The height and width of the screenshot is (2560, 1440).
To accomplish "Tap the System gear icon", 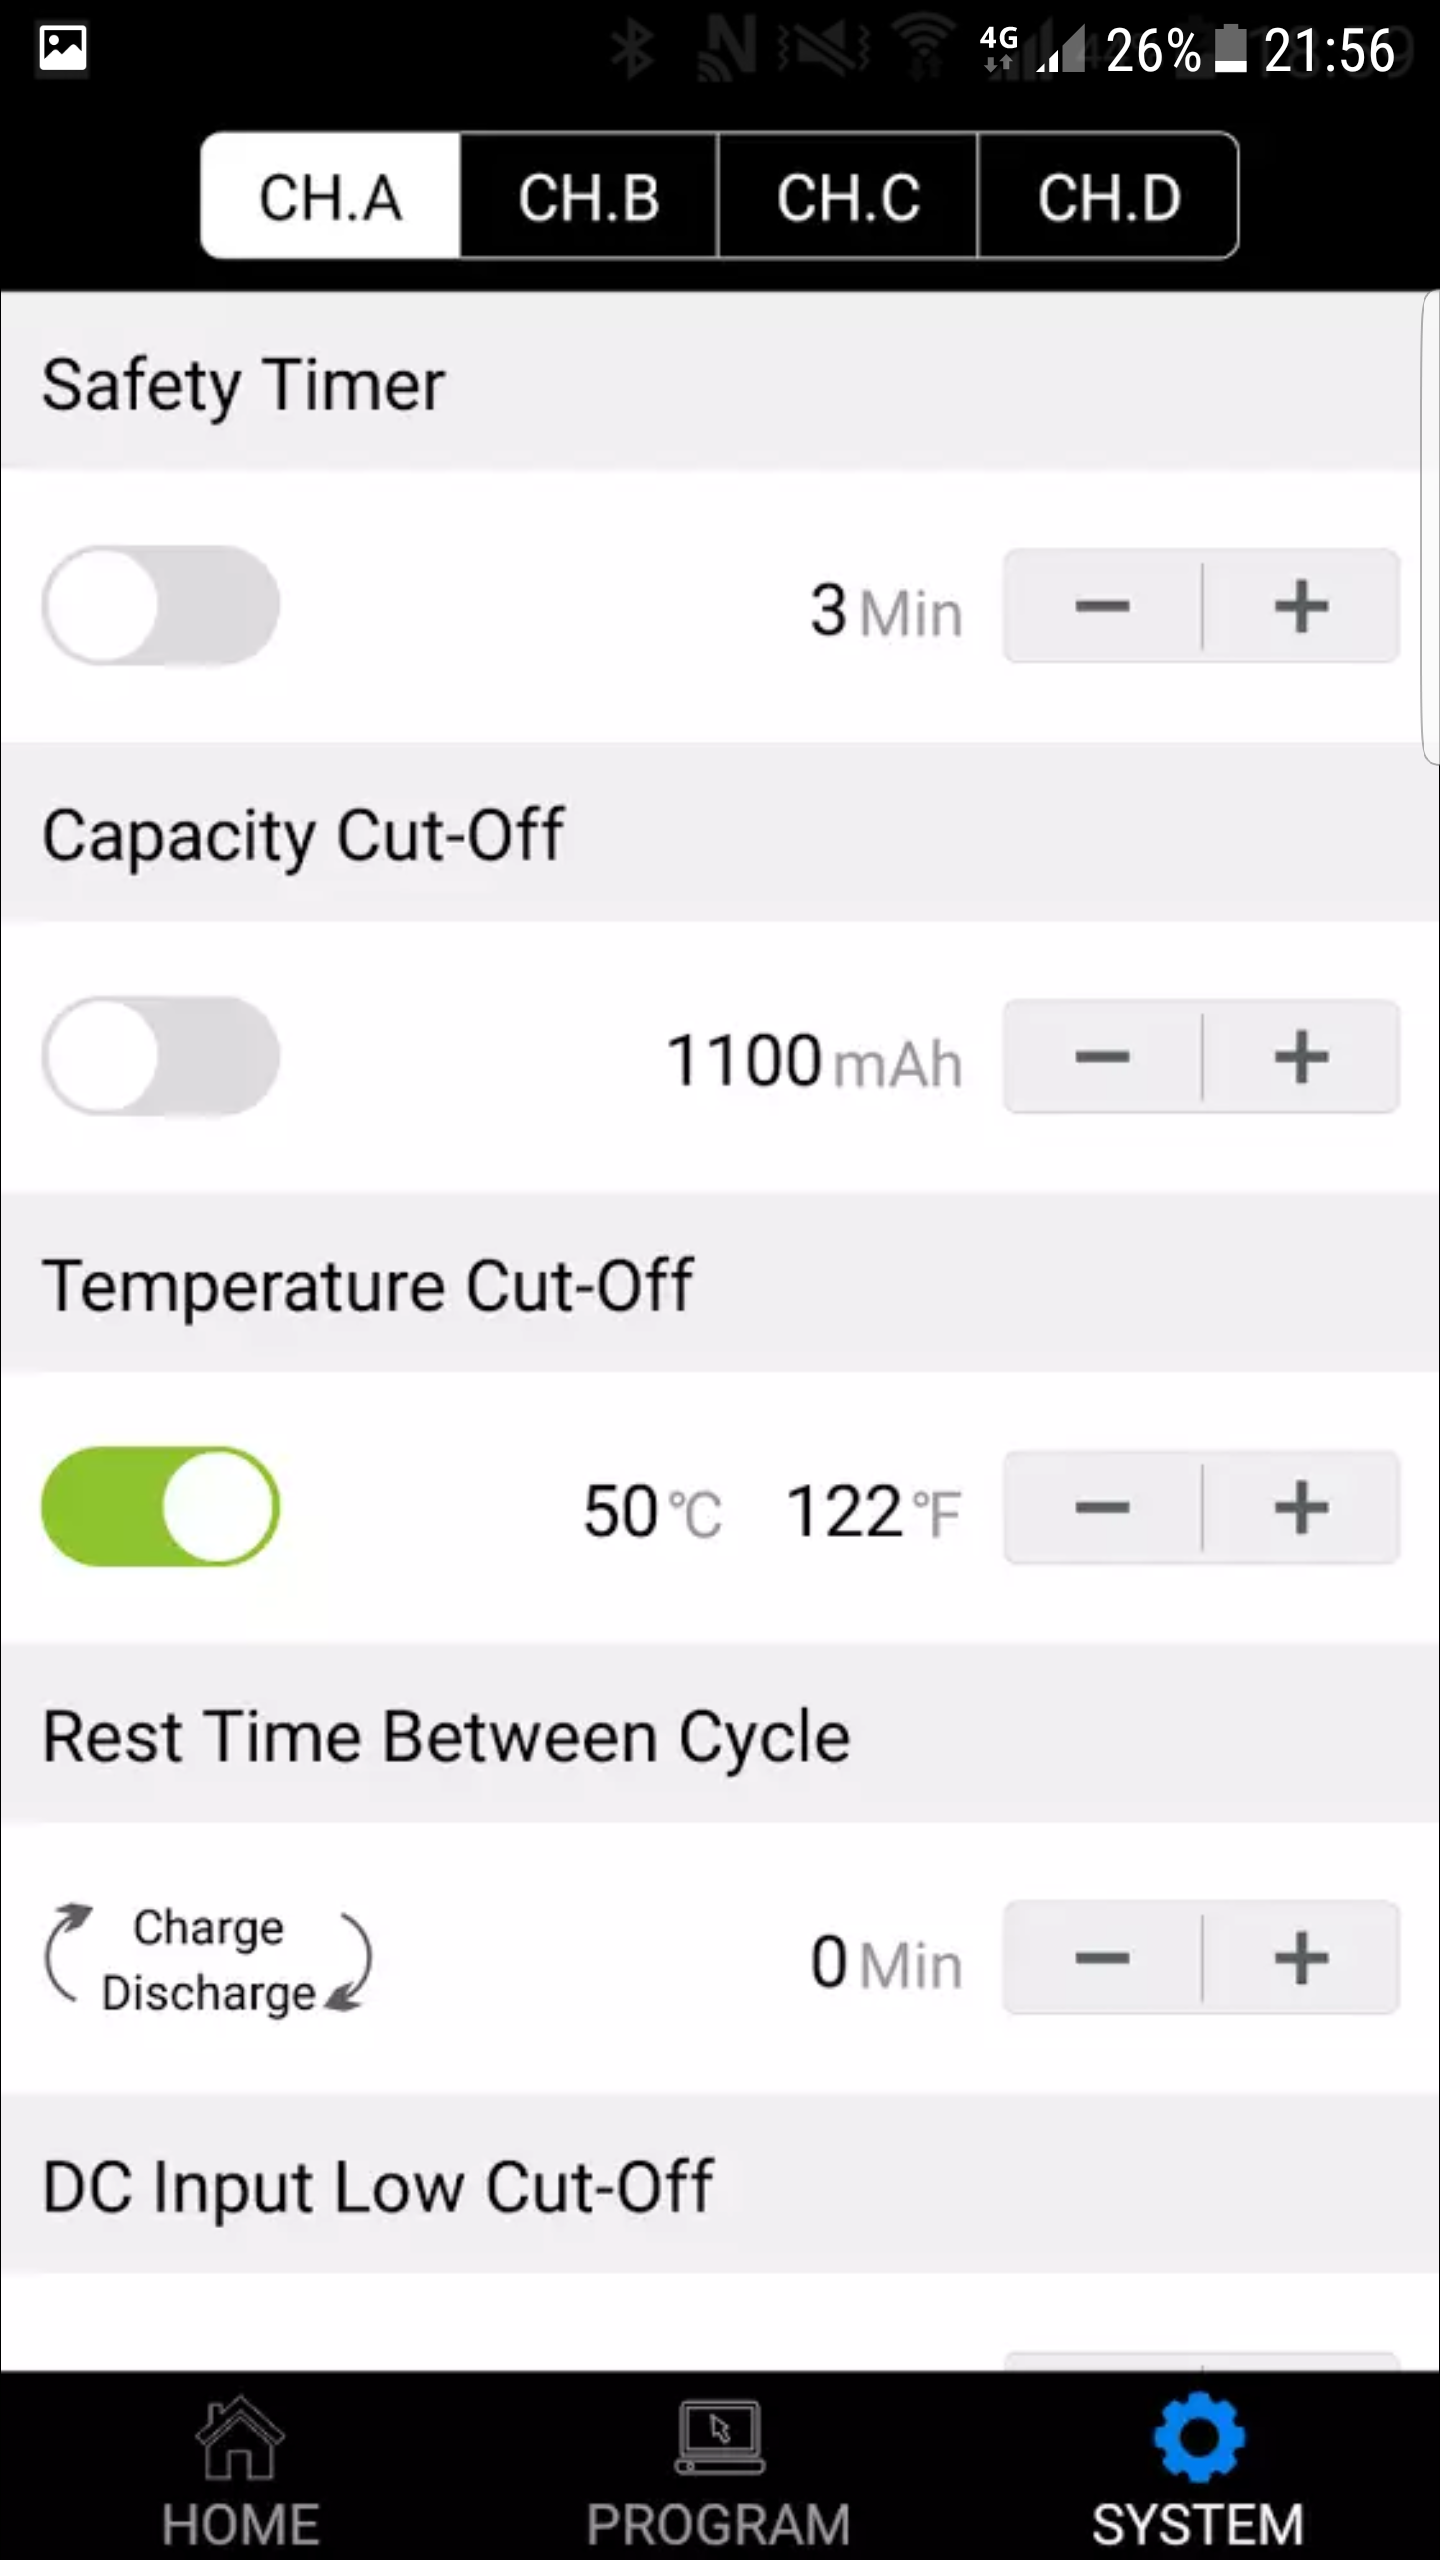I will click(x=1198, y=2438).
